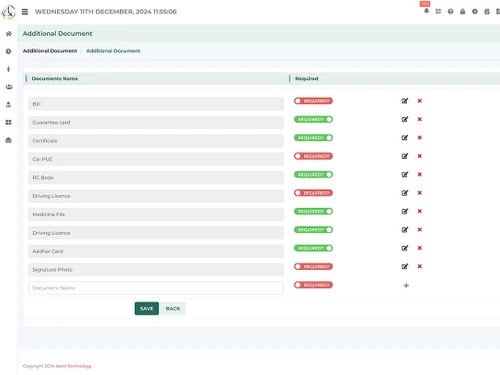Open the footer technology company link
Image resolution: width=500 pixels, height=375 pixels.
73,366
